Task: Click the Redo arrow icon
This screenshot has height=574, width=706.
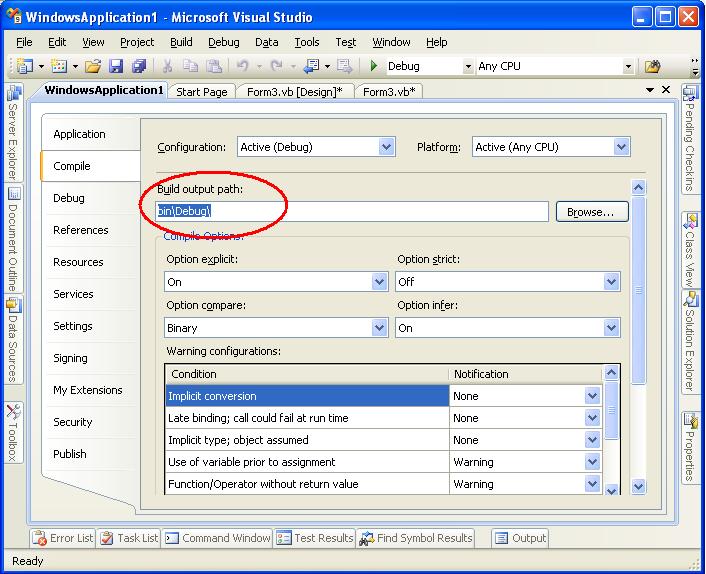Action: (x=276, y=66)
